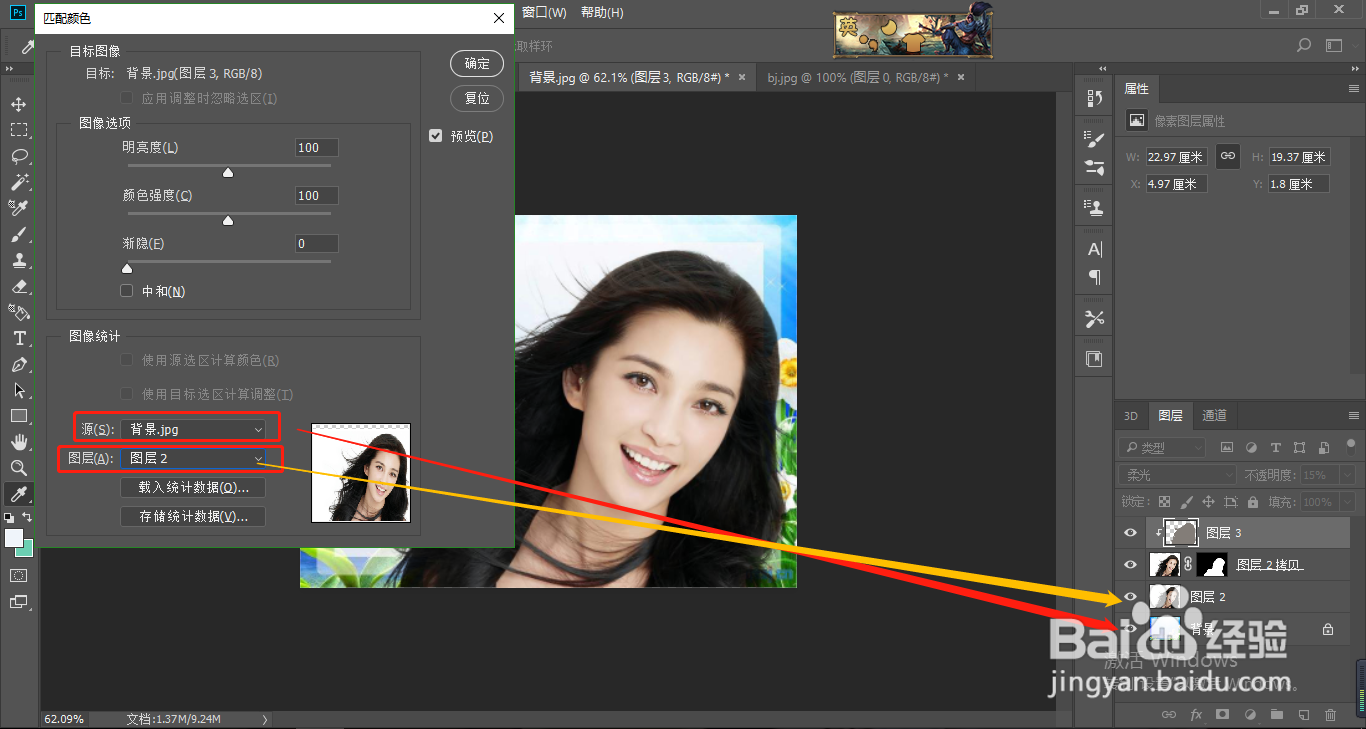
Task: Select the Horizontal Type tool
Action: click(19, 338)
